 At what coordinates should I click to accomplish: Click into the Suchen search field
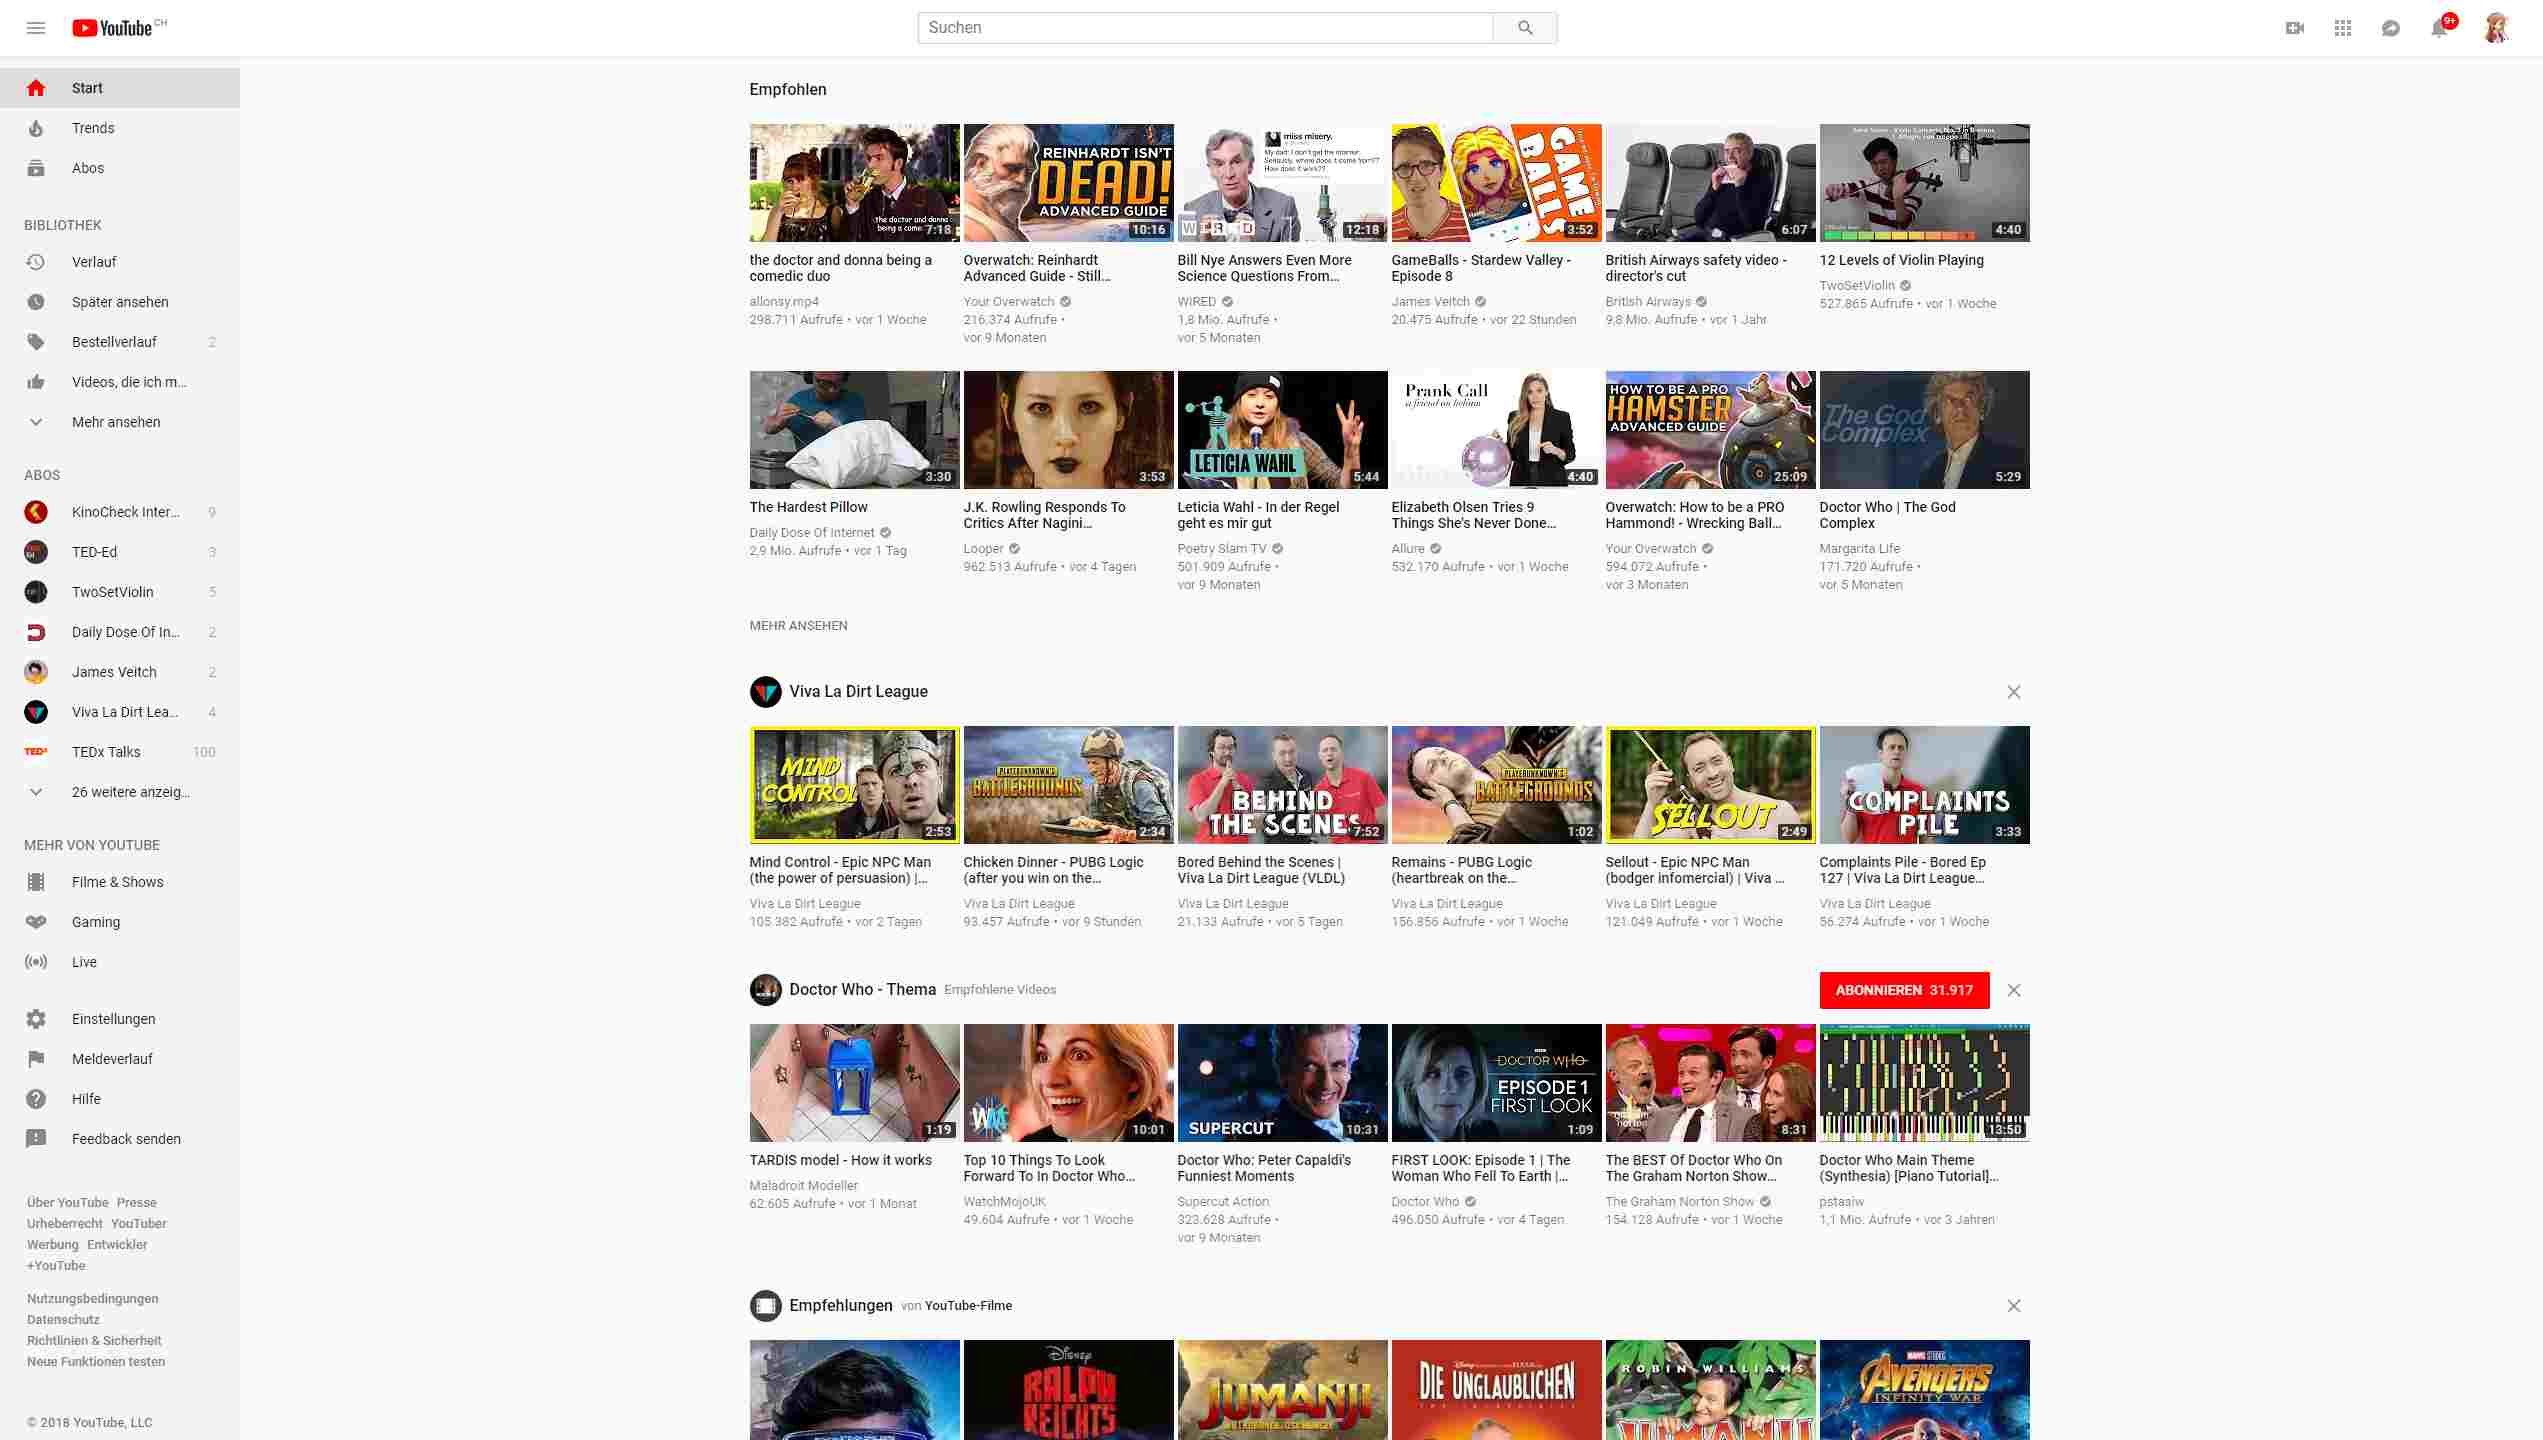1205,28
